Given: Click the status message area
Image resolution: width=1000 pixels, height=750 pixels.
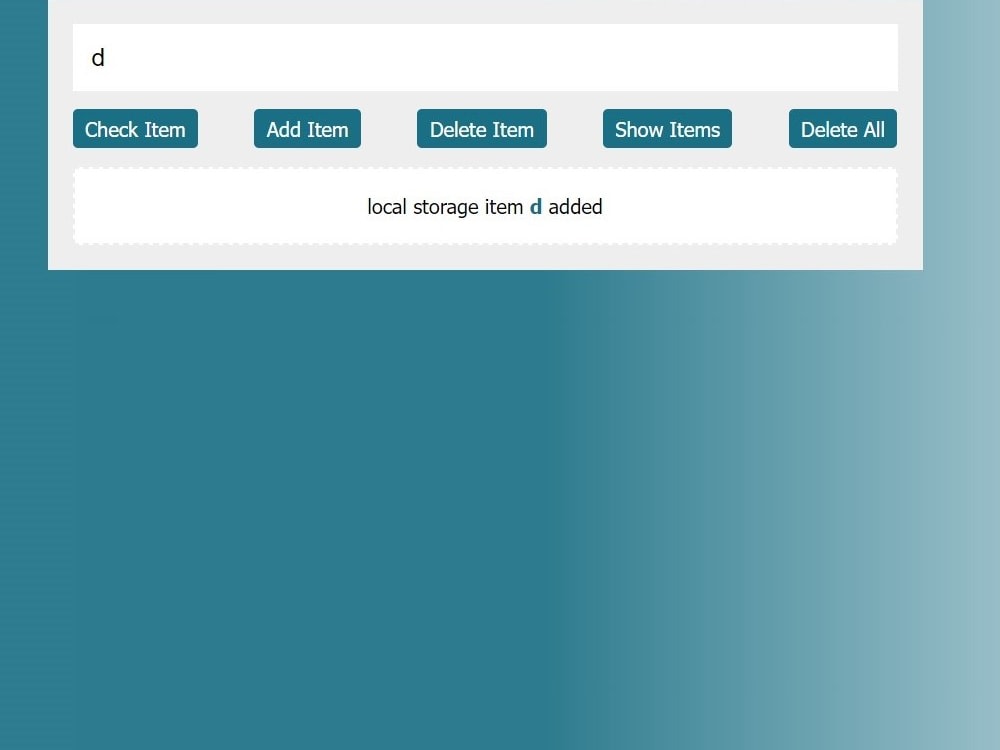Looking at the screenshot, I should 485,207.
